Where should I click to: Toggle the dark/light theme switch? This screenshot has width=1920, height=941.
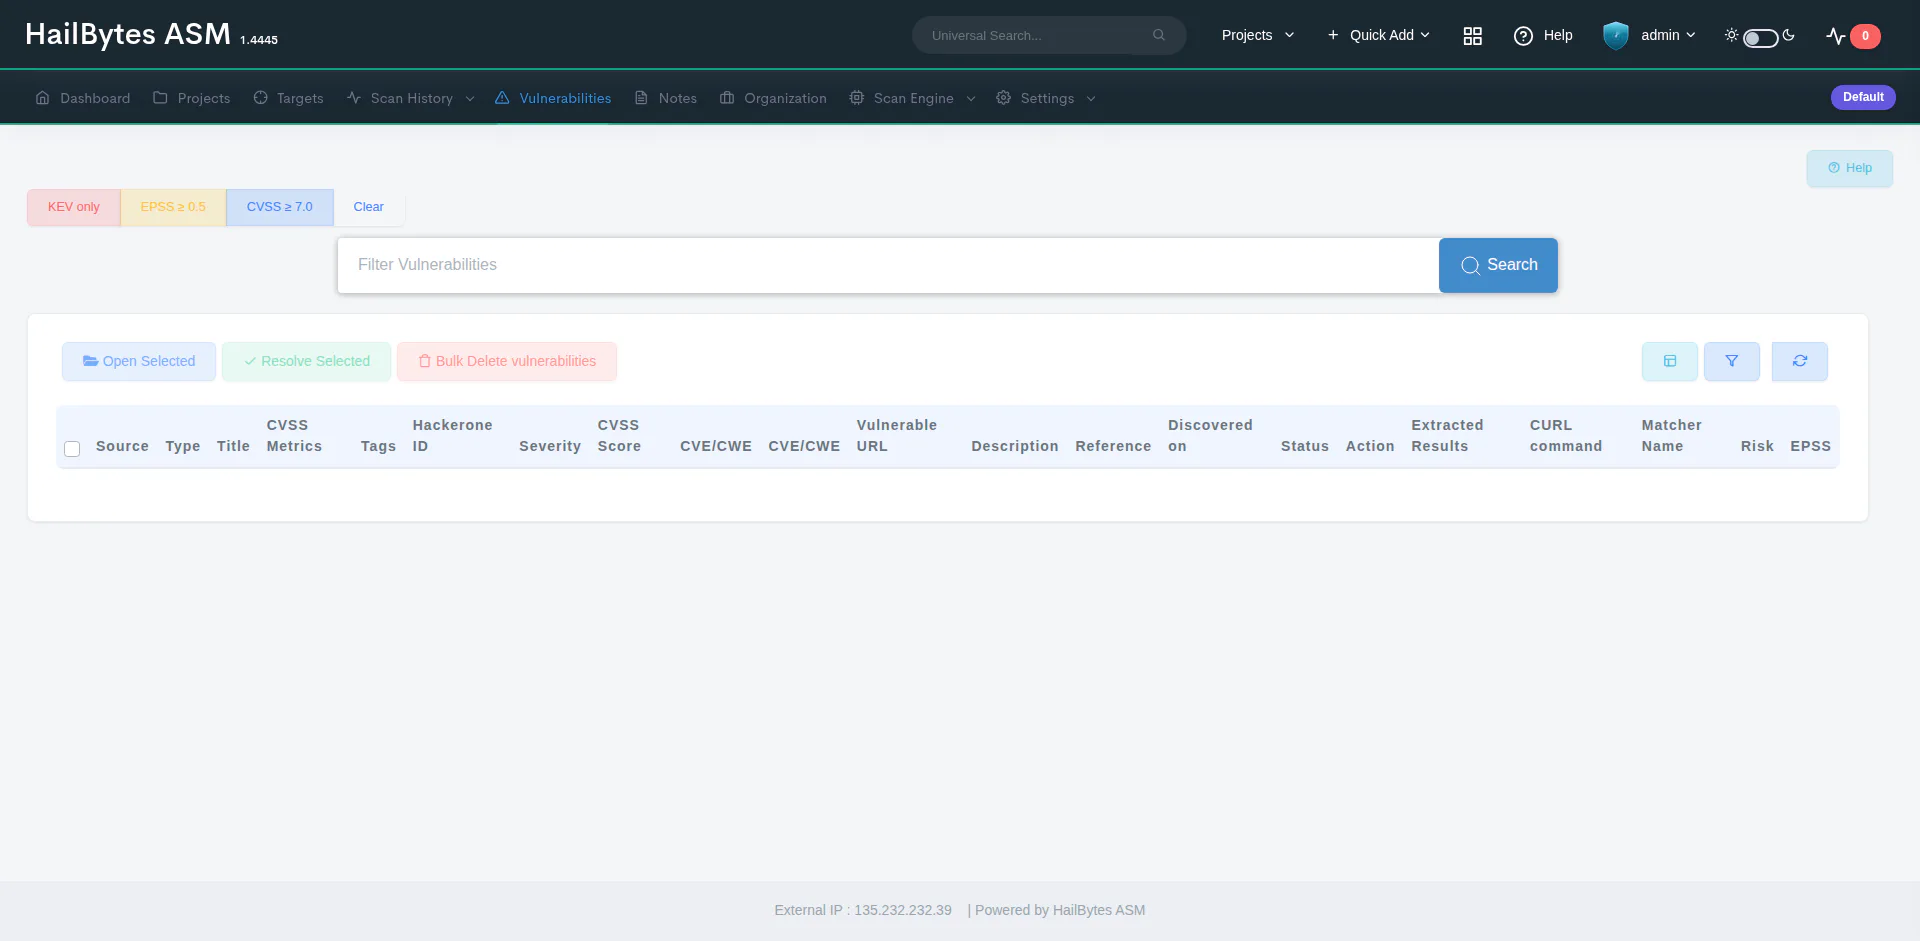coord(1760,38)
